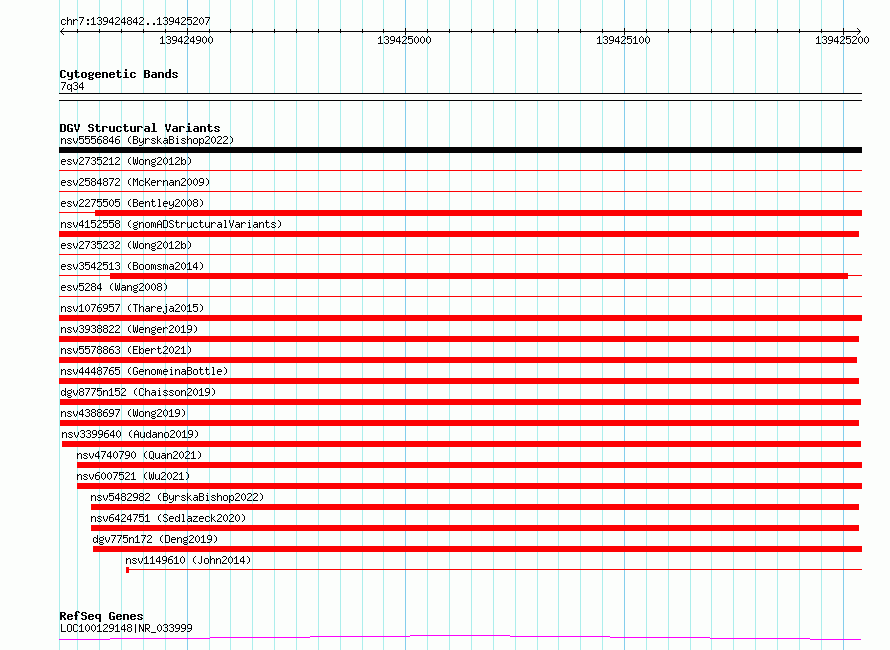This screenshot has width=890, height=650.
Task: Select the nsv5578863 (Ebert2021) variant label
Action: point(126,350)
